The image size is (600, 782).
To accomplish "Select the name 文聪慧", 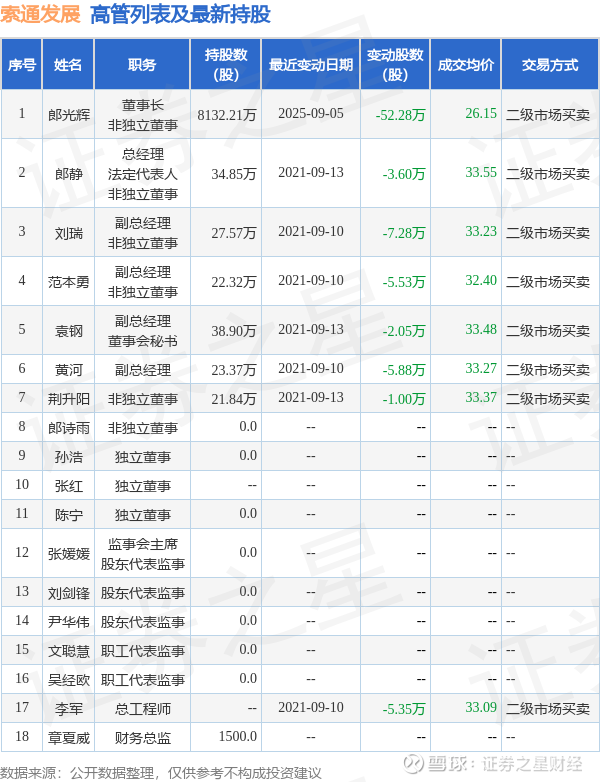I will [69, 650].
